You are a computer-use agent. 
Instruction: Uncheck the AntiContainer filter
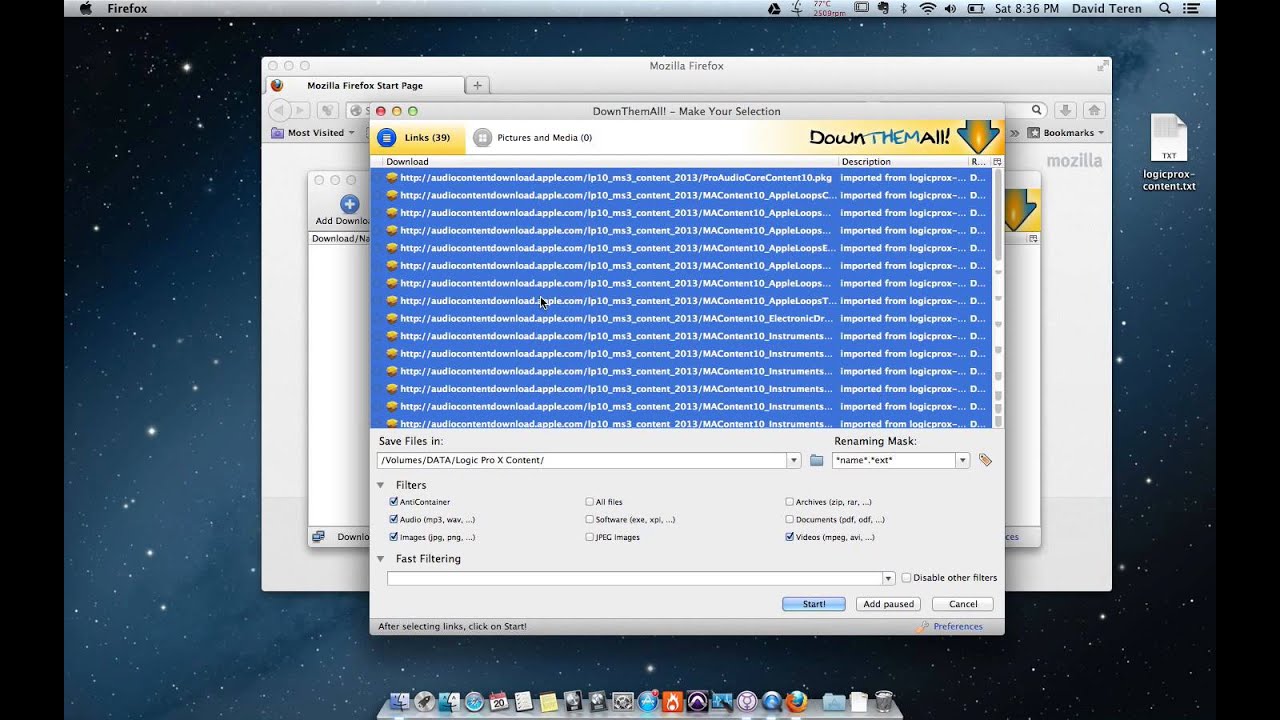393,502
